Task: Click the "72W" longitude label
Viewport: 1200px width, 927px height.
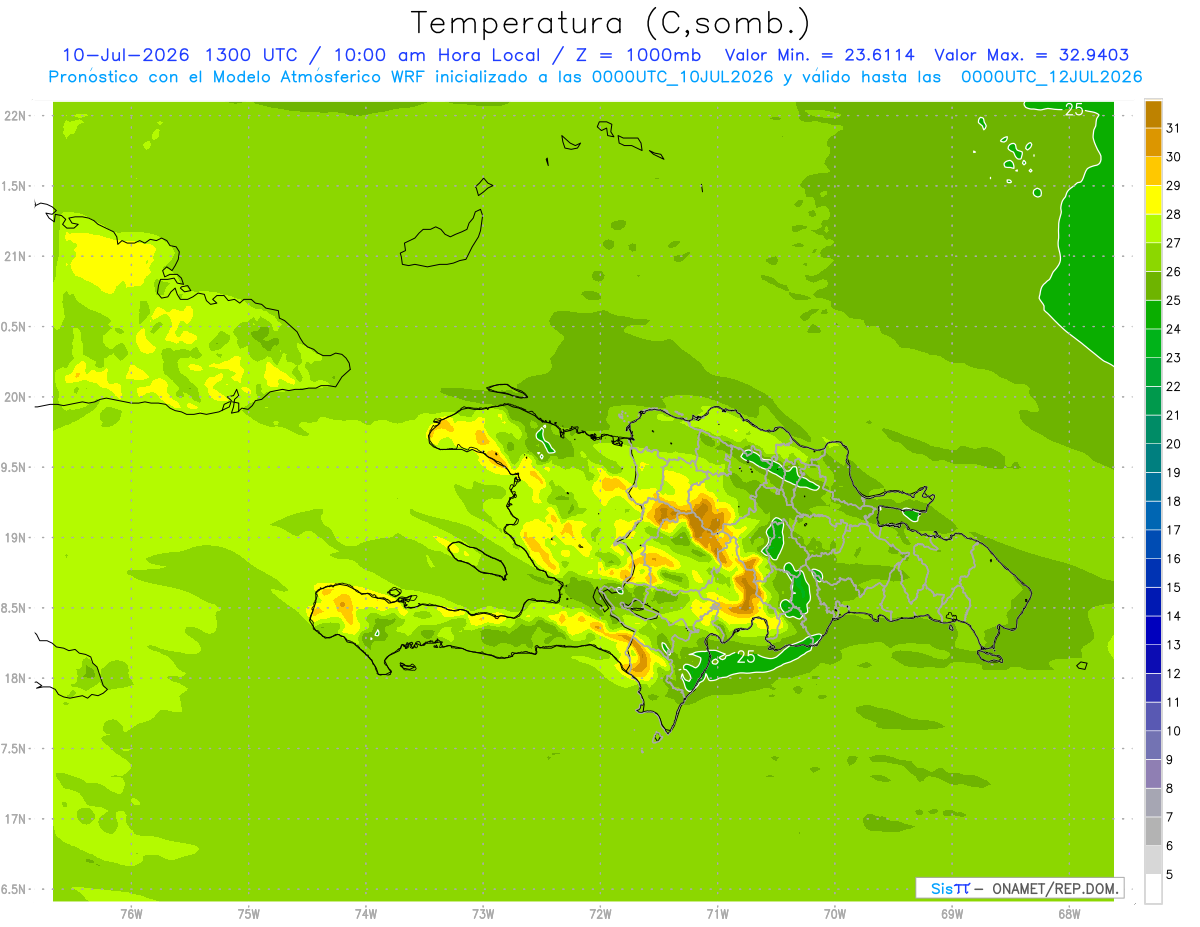Action: pyautogui.click(x=600, y=913)
